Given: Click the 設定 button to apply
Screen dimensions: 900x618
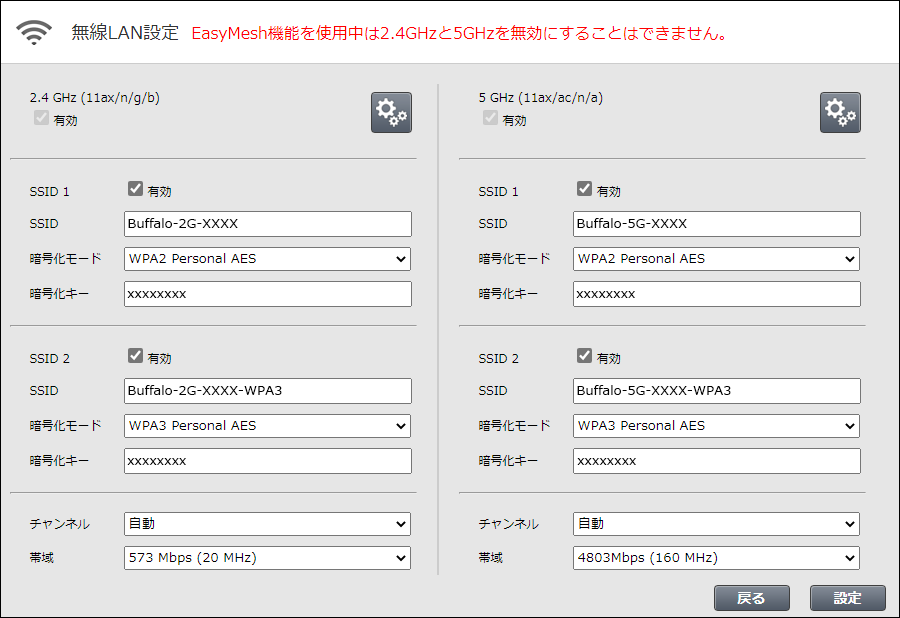Looking at the screenshot, I should (847, 598).
